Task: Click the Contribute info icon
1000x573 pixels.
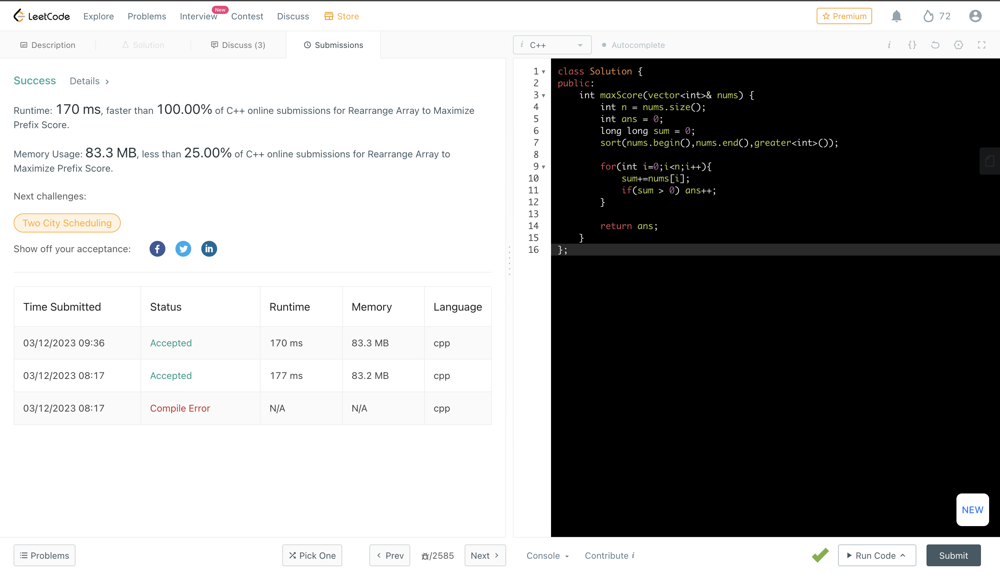Action: click(633, 555)
